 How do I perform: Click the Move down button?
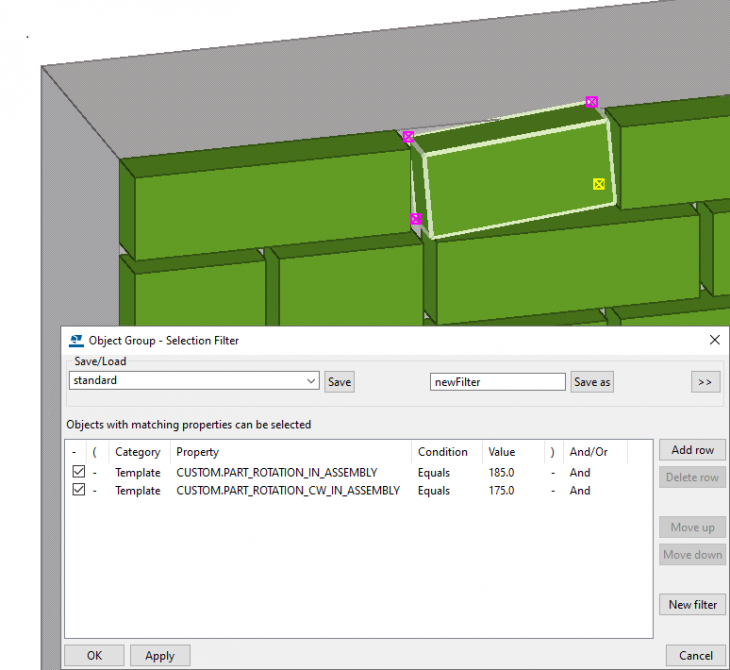692,555
